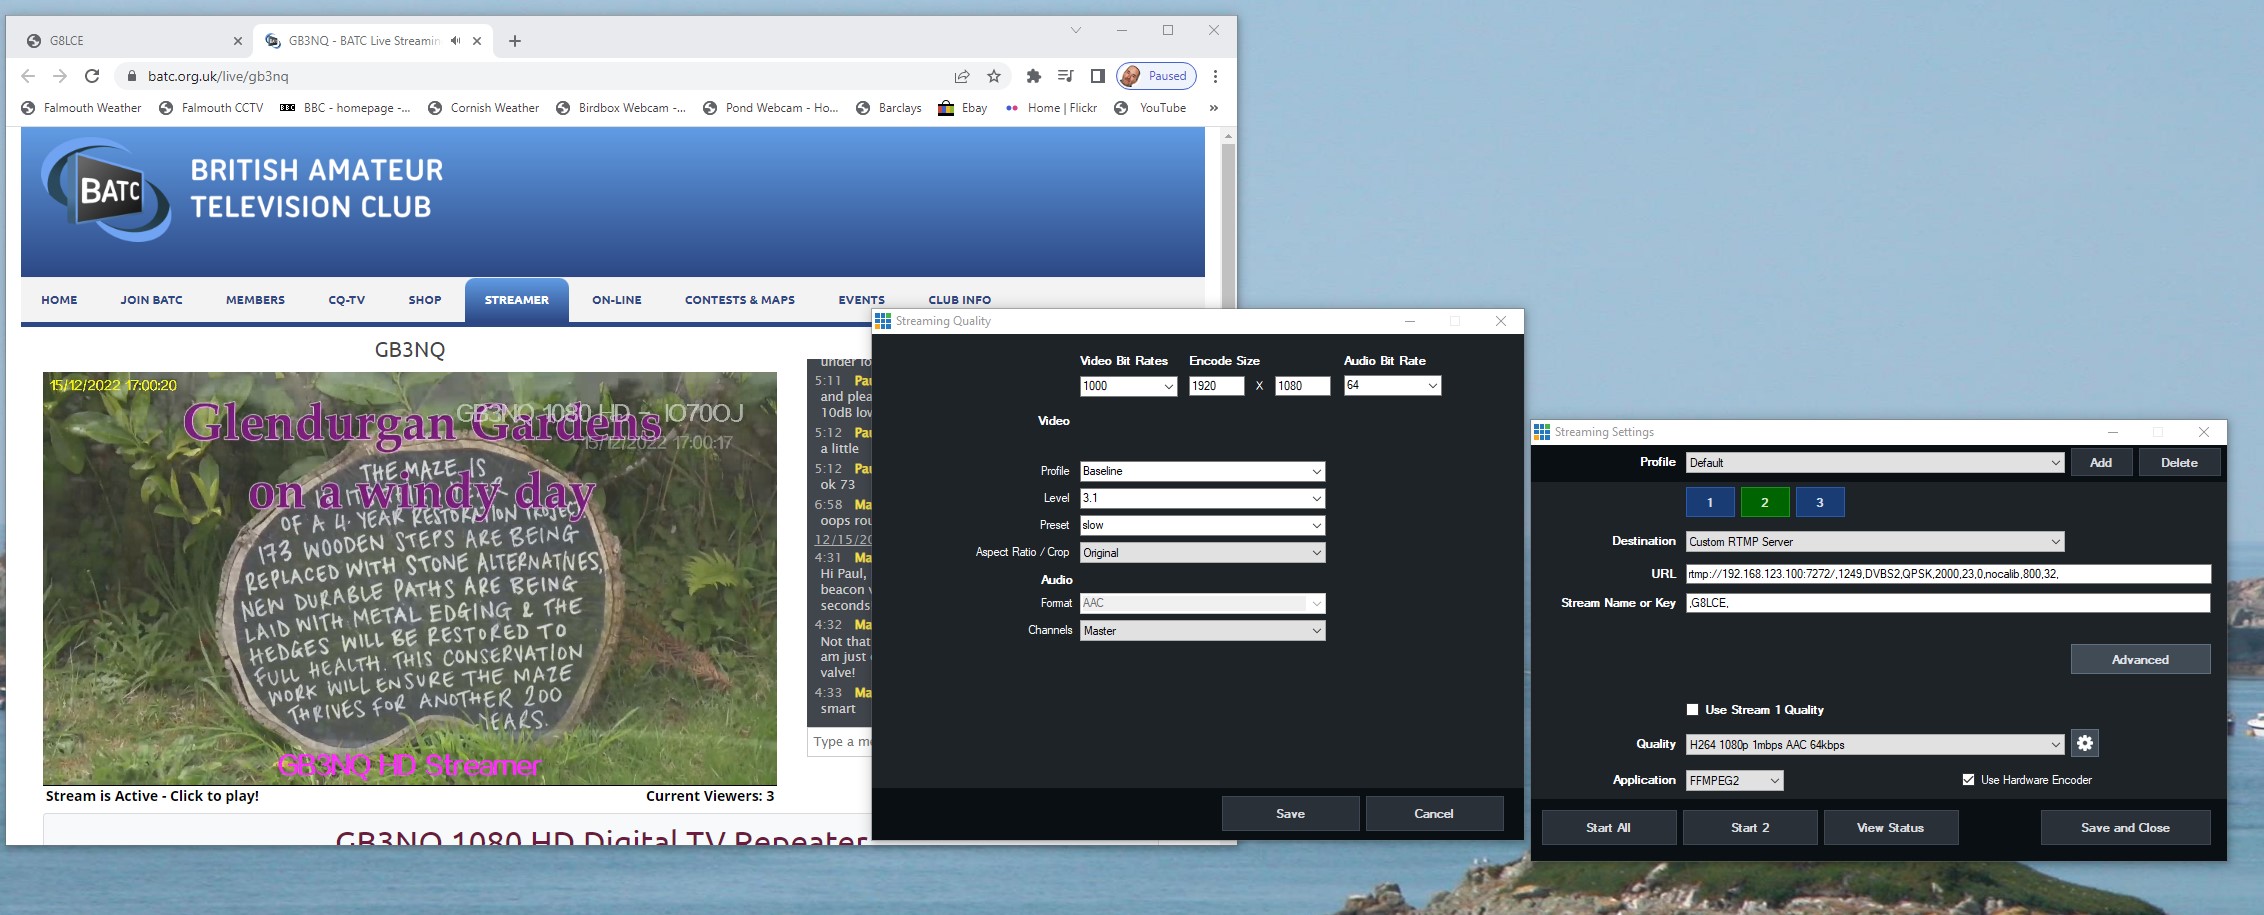Image resolution: width=2264 pixels, height=915 pixels.
Task: Enable Use Stream 1 Quality checkbox
Action: point(1692,709)
